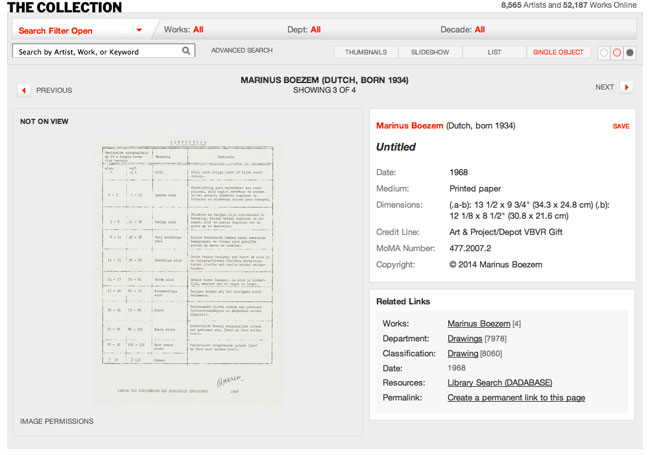Click the NOT ON VIEW label

[44, 121]
